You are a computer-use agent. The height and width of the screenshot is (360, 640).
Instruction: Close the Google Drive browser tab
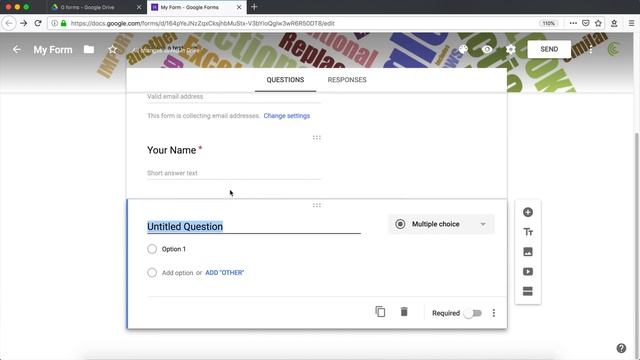pyautogui.click(x=139, y=7)
